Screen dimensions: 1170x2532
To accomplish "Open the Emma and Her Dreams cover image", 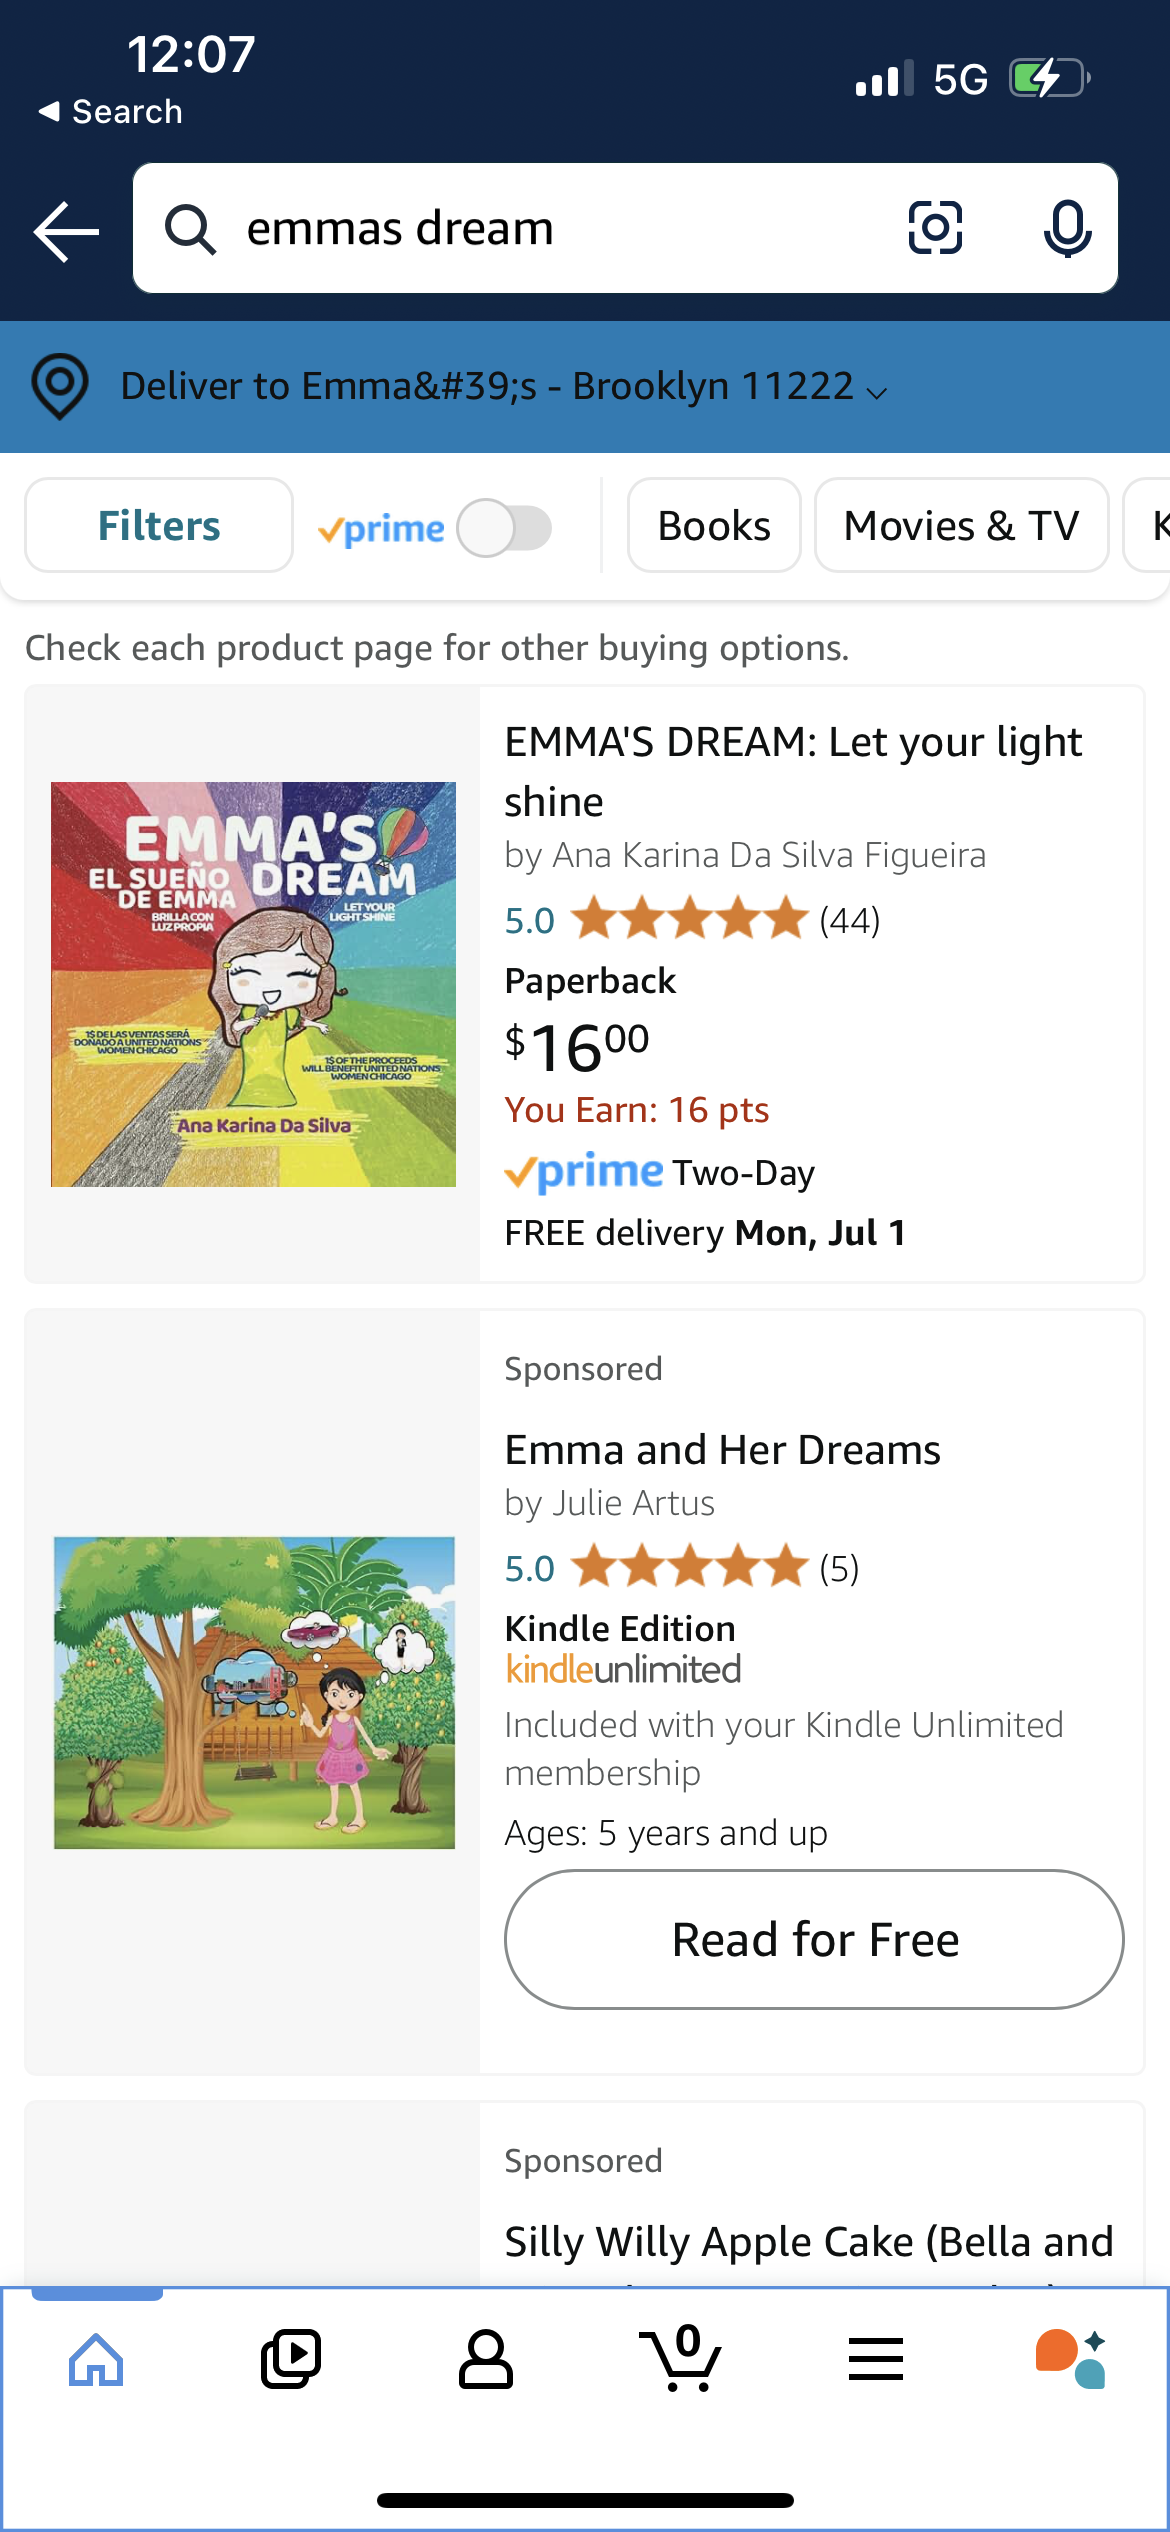I will pyautogui.click(x=254, y=1692).
